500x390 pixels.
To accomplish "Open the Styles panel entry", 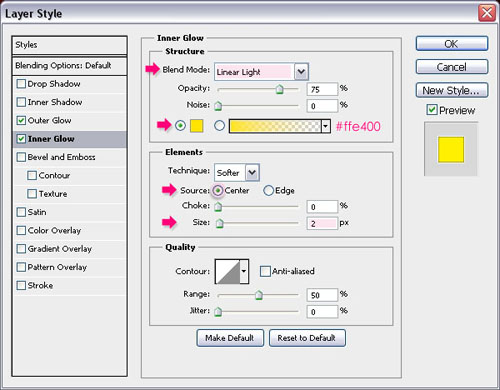I will [x=69, y=45].
